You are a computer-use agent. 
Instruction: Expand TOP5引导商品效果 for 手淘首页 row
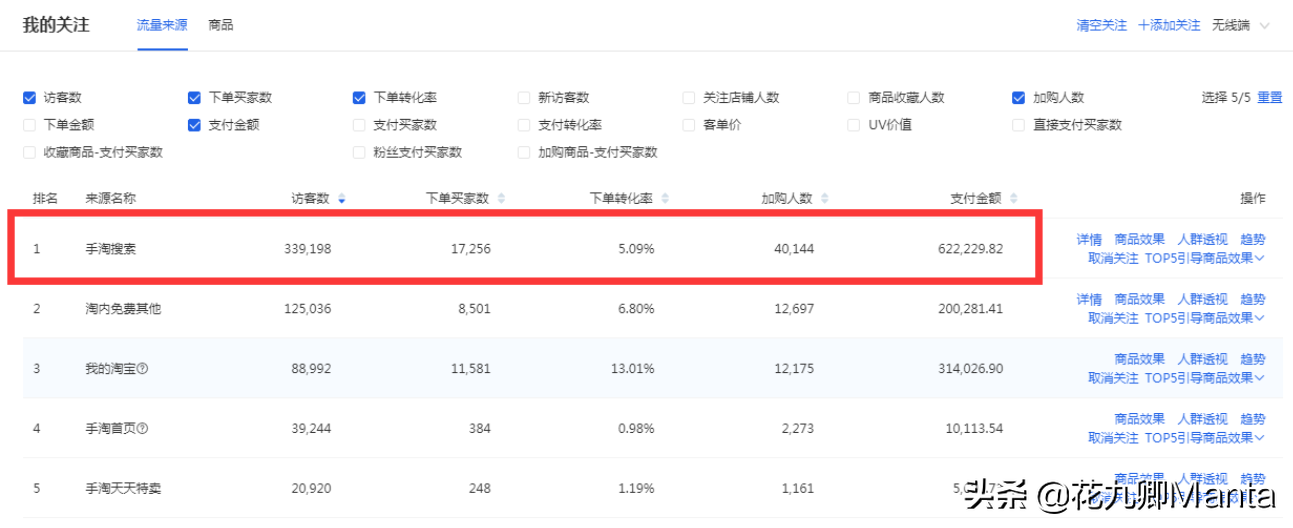coord(1205,438)
